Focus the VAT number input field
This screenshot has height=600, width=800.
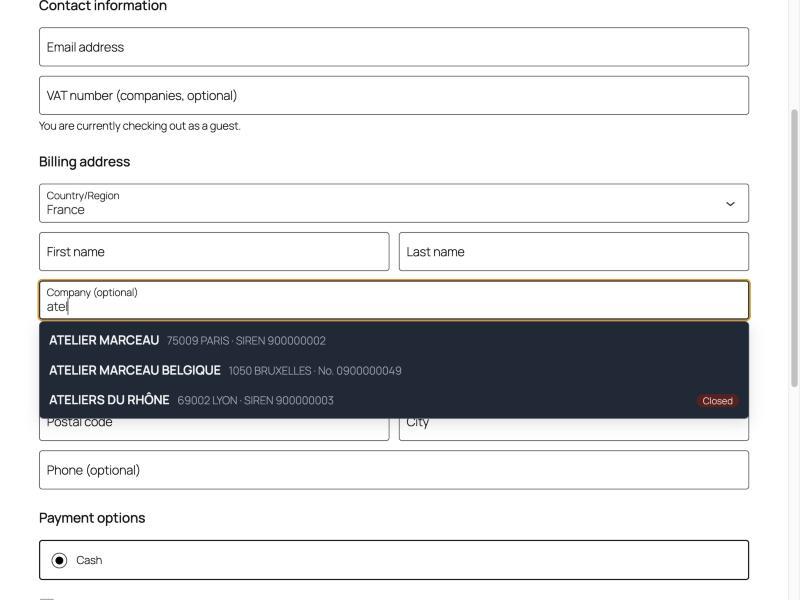[x=394, y=95]
